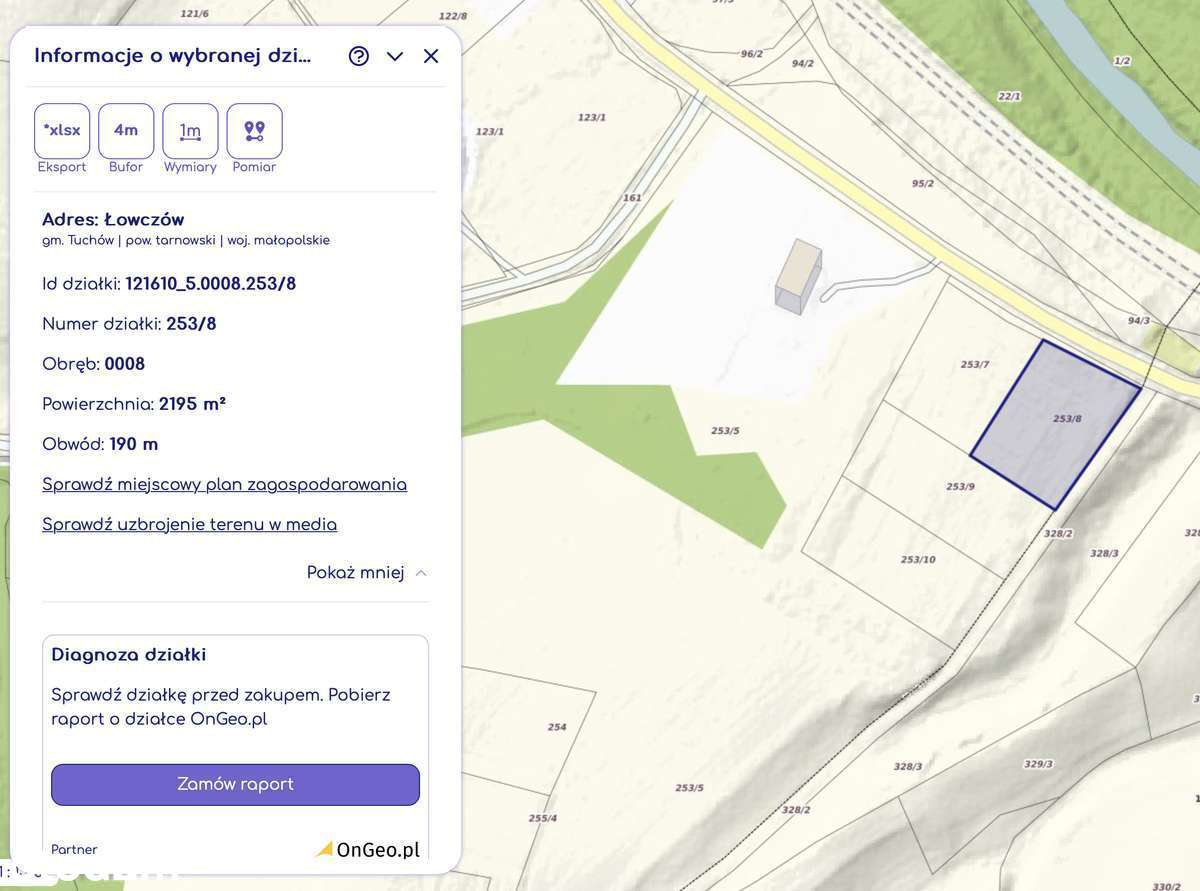This screenshot has width=1200, height=891.
Task: Click the xlsx Eksport icon
Action: pos(62,131)
